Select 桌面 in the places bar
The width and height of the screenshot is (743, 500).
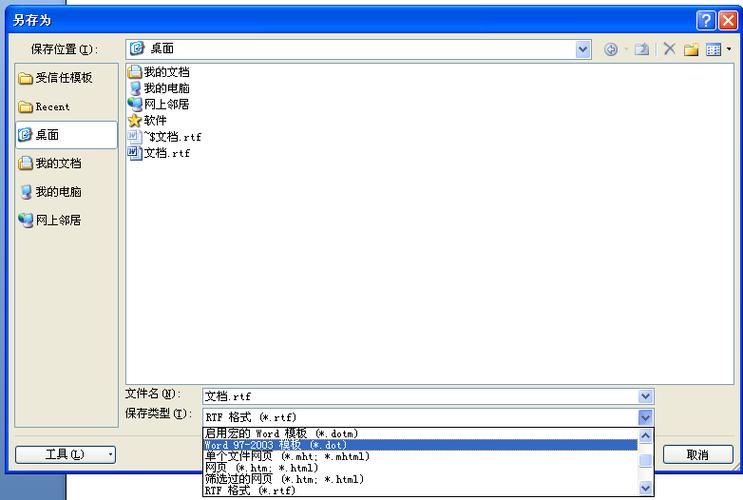pyautogui.click(x=66, y=135)
